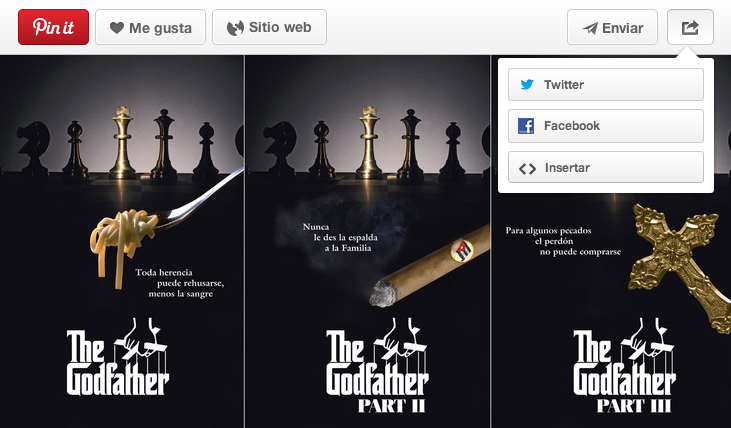Click the angle brackets embed icon
Viewport: 731px width, 428px height.
[x=527, y=168]
